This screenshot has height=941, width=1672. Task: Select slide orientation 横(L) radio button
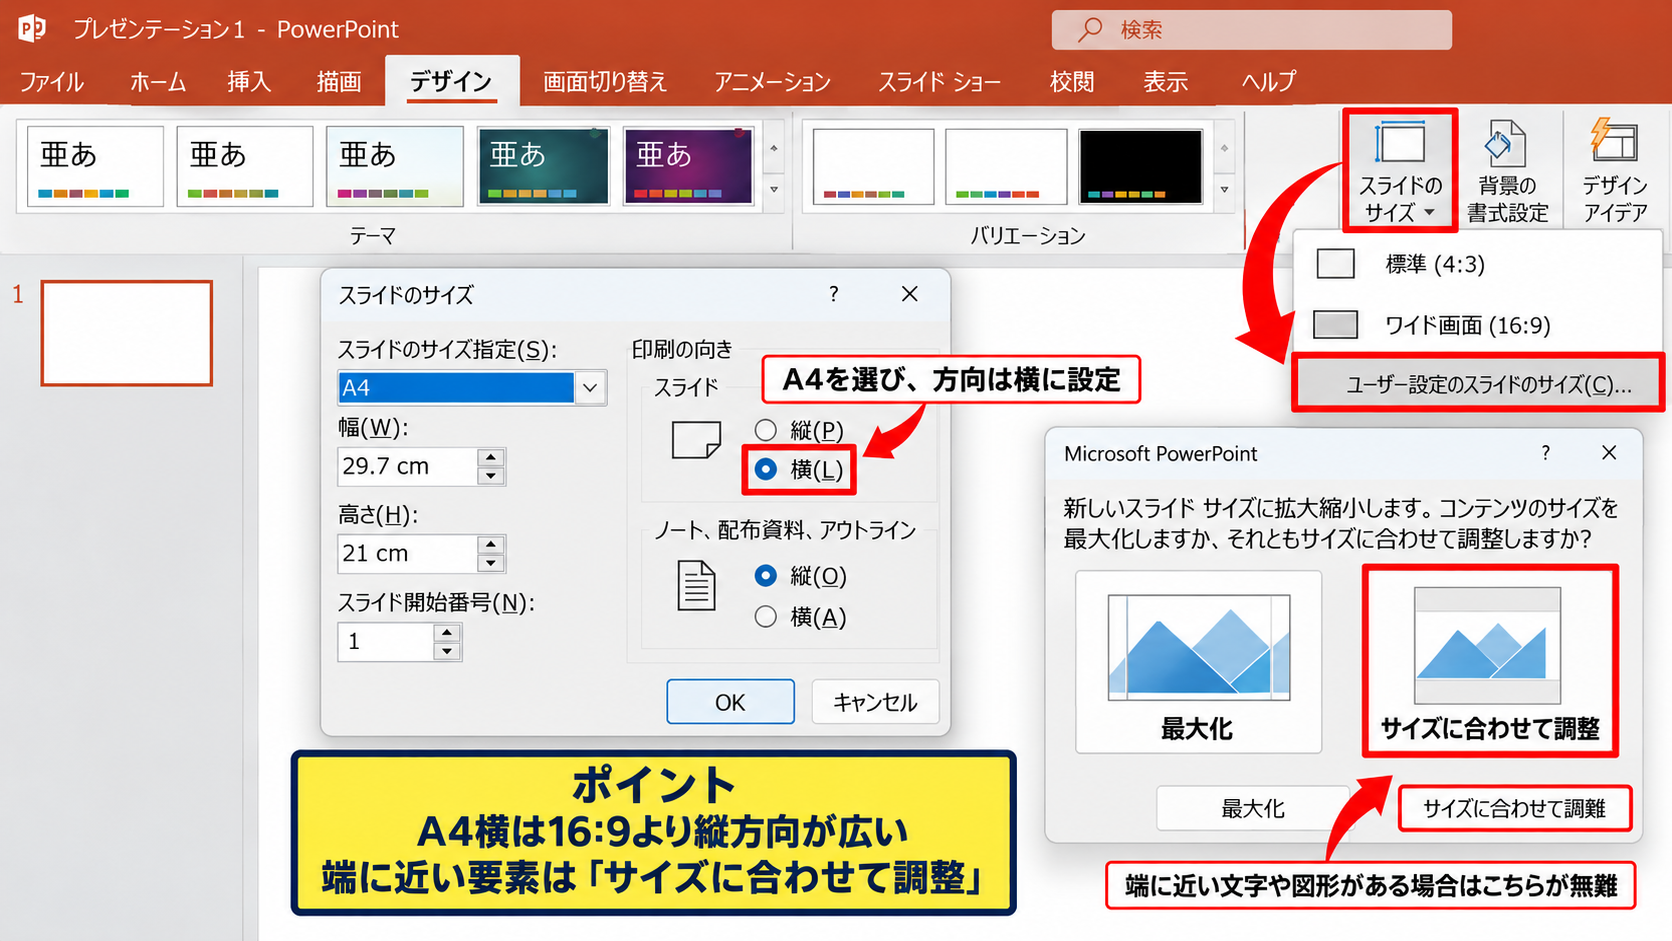pos(766,469)
